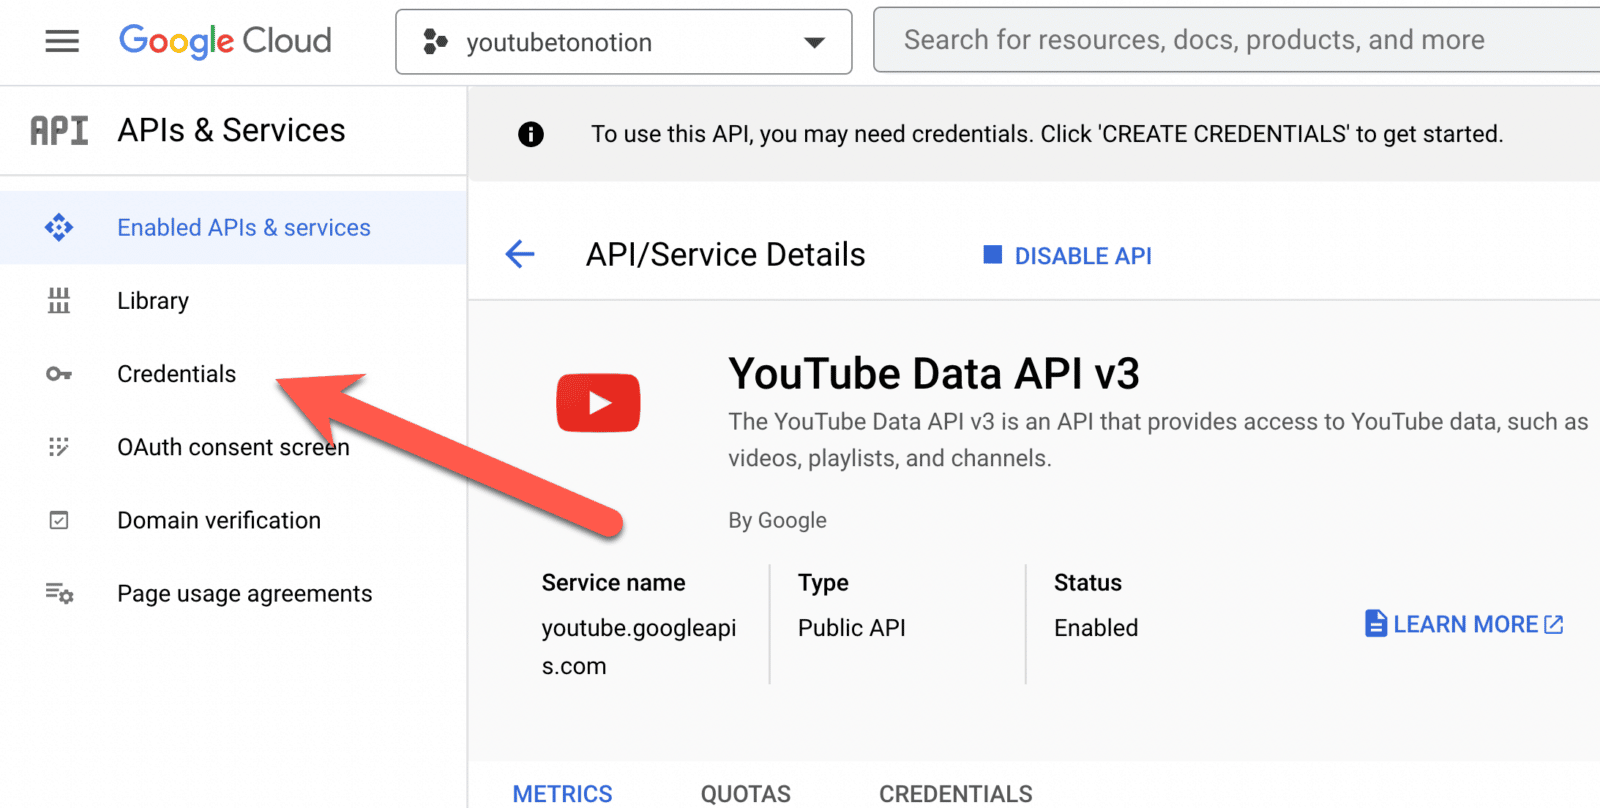Switch to the QUOTAS tab
1600x808 pixels.
coord(745,793)
